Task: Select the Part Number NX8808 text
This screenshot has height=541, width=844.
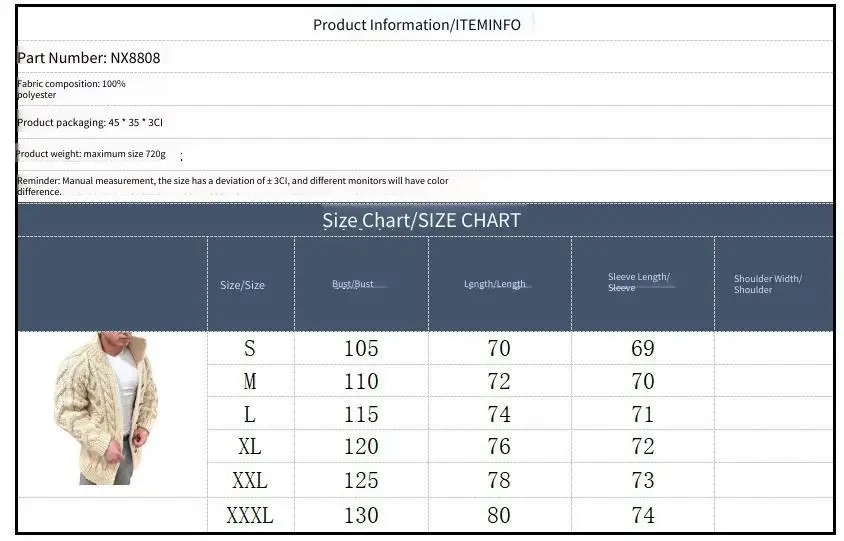Action: coord(89,58)
